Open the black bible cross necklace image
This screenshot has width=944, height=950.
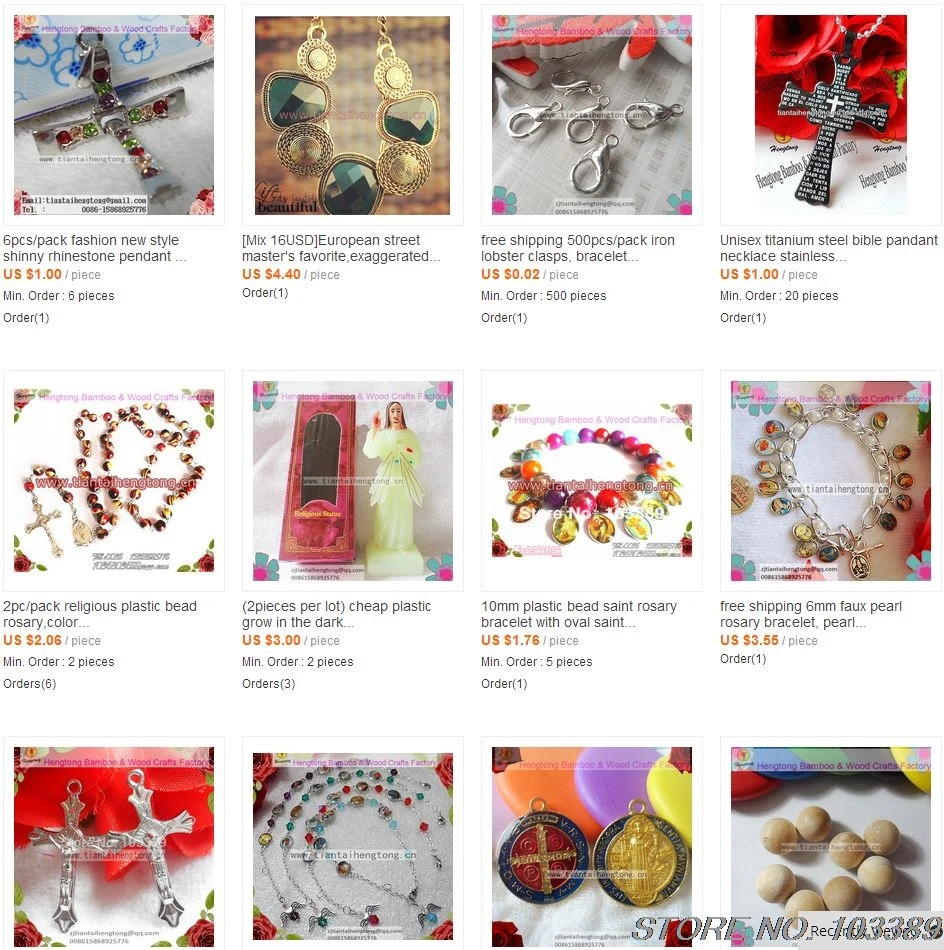coord(831,115)
